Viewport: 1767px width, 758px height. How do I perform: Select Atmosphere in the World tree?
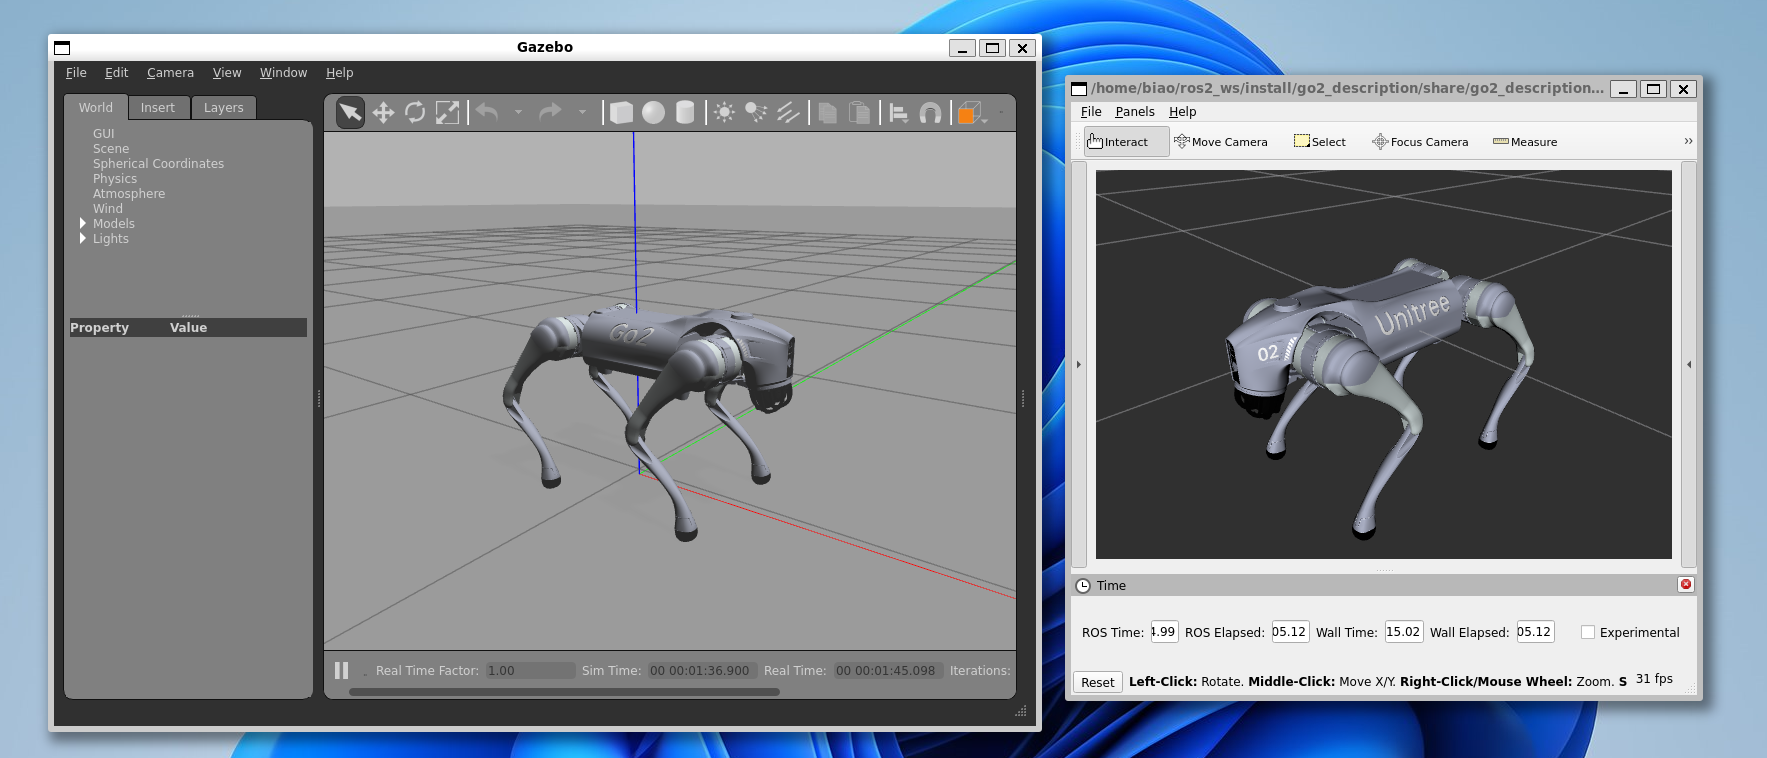129,194
